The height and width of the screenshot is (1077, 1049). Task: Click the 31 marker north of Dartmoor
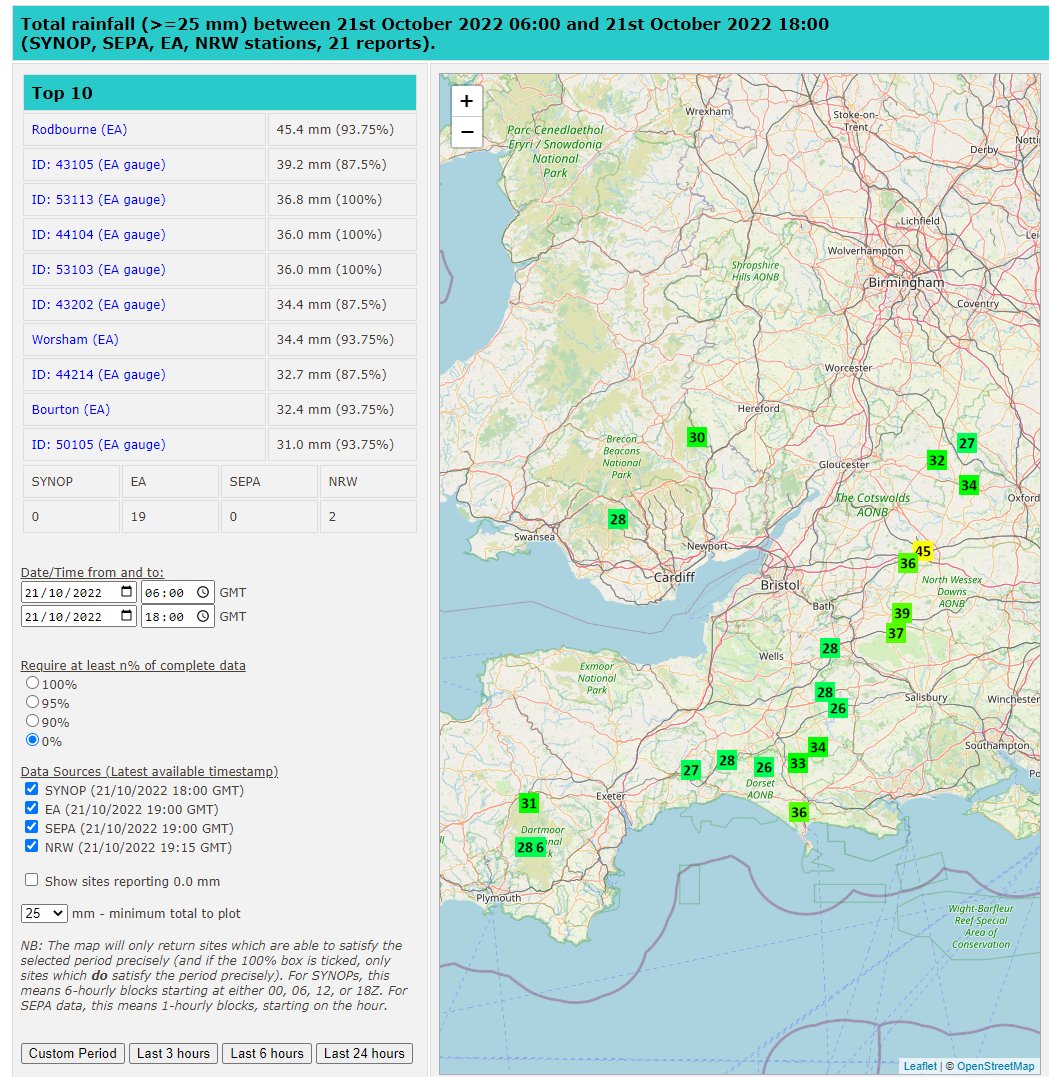click(x=528, y=803)
